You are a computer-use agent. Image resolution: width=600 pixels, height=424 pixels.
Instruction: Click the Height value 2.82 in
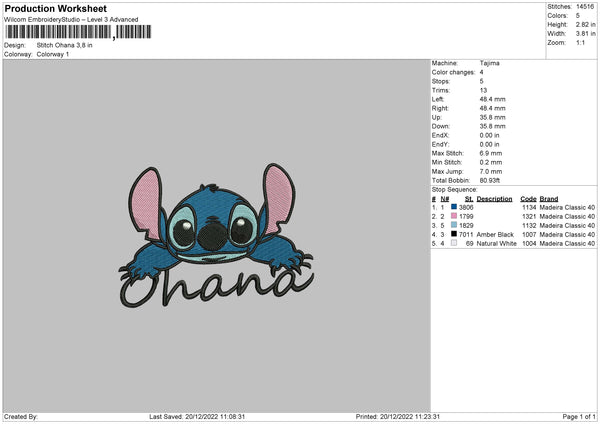[x=585, y=24]
